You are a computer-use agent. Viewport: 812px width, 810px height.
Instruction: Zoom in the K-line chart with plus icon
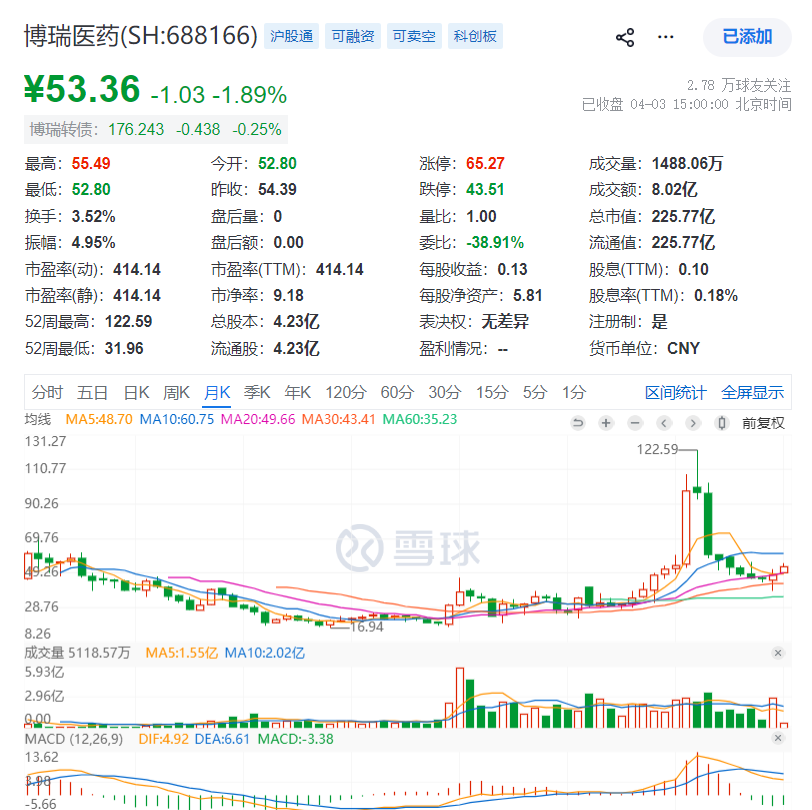tap(606, 423)
